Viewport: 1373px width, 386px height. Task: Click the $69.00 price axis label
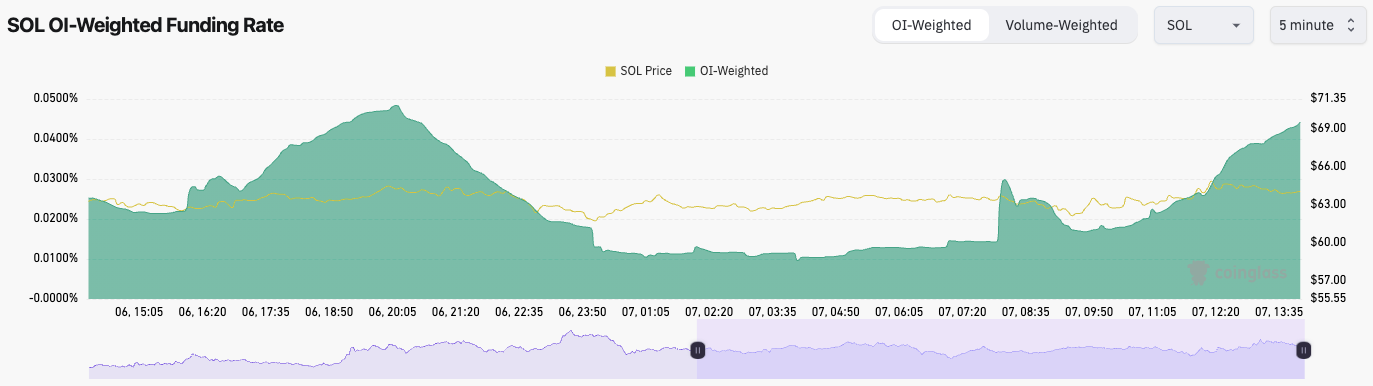click(x=1327, y=128)
